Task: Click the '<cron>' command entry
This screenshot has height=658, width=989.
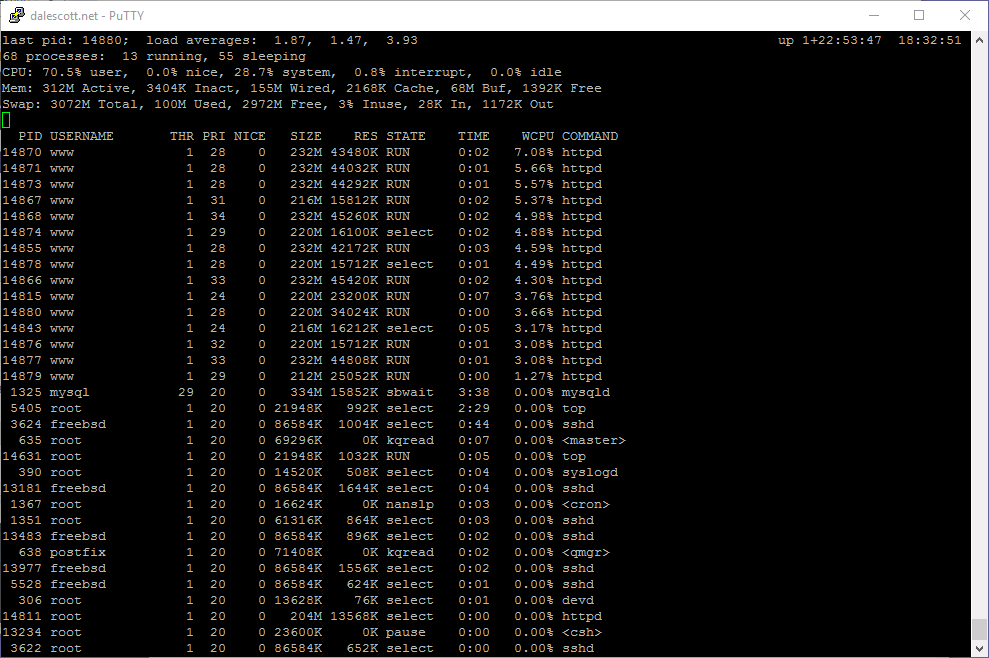Action: [x=586, y=504]
